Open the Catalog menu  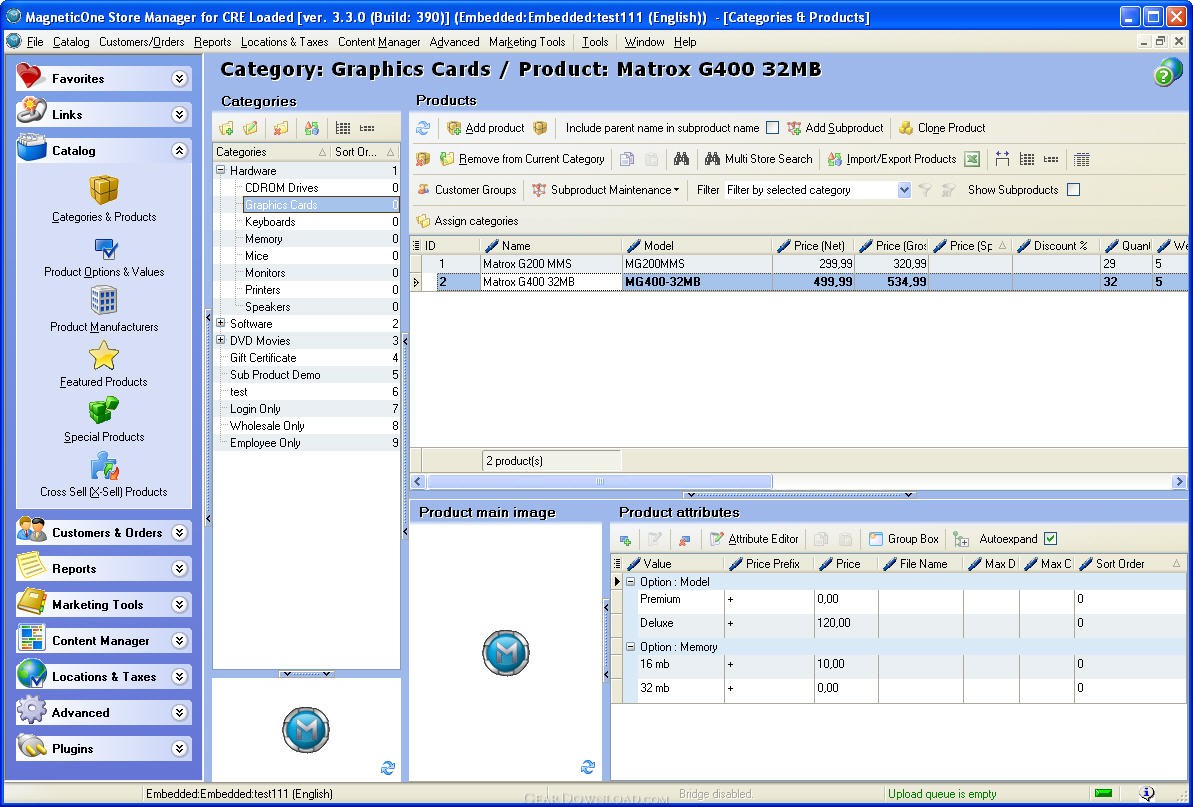pyautogui.click(x=71, y=42)
